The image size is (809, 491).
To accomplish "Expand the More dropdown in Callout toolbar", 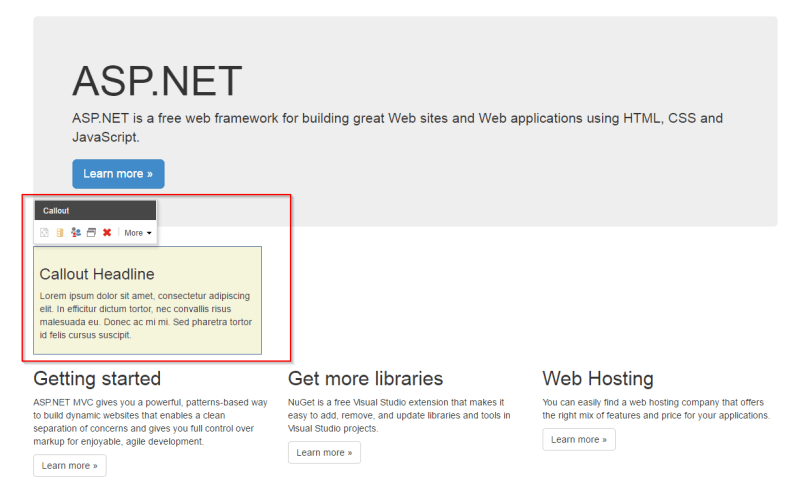I will 138,233.
